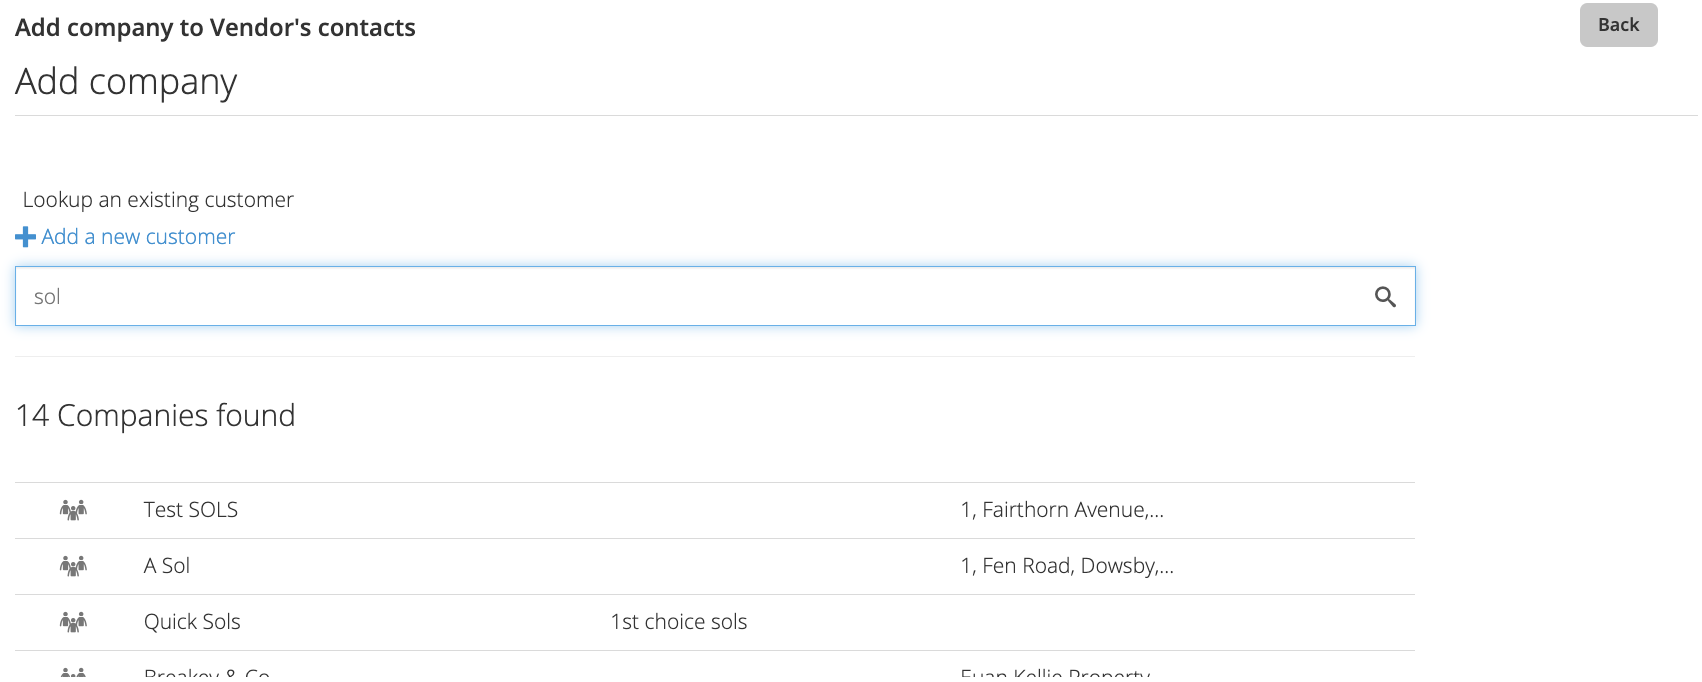1702x682 pixels.
Task: Click the Add company page heading
Action: pyautogui.click(x=126, y=82)
